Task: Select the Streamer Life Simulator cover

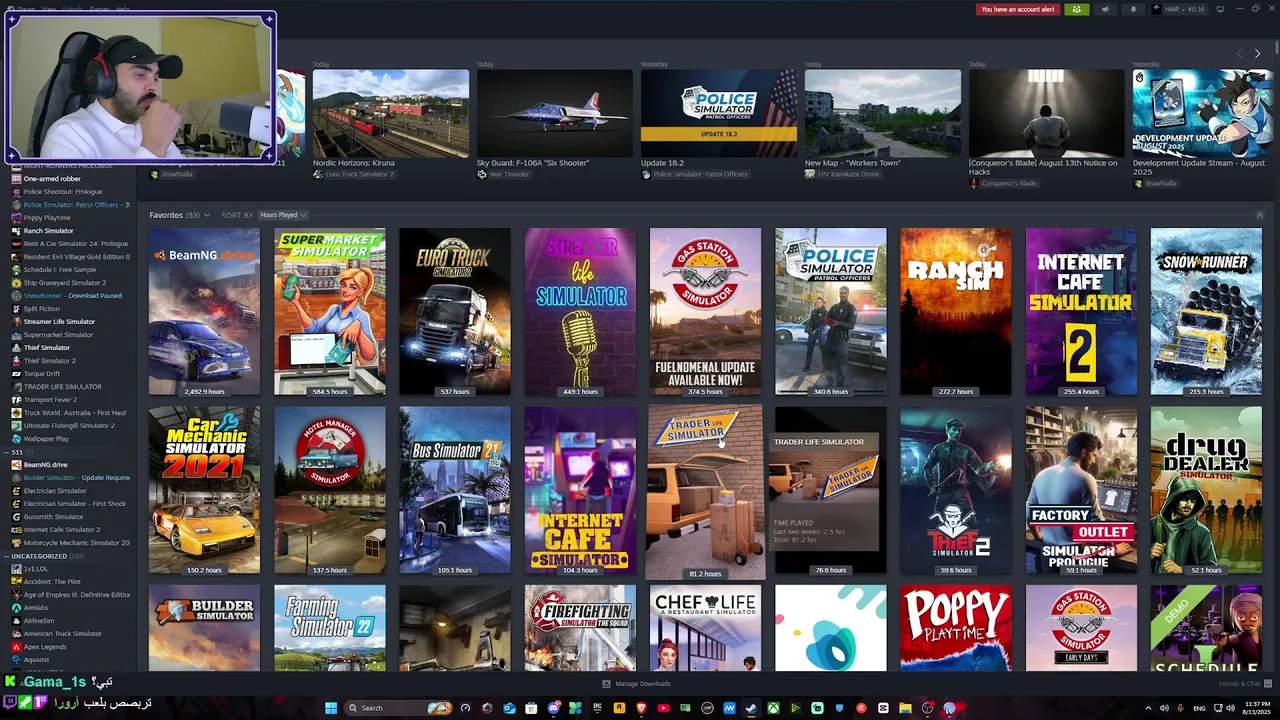Action: tap(580, 311)
